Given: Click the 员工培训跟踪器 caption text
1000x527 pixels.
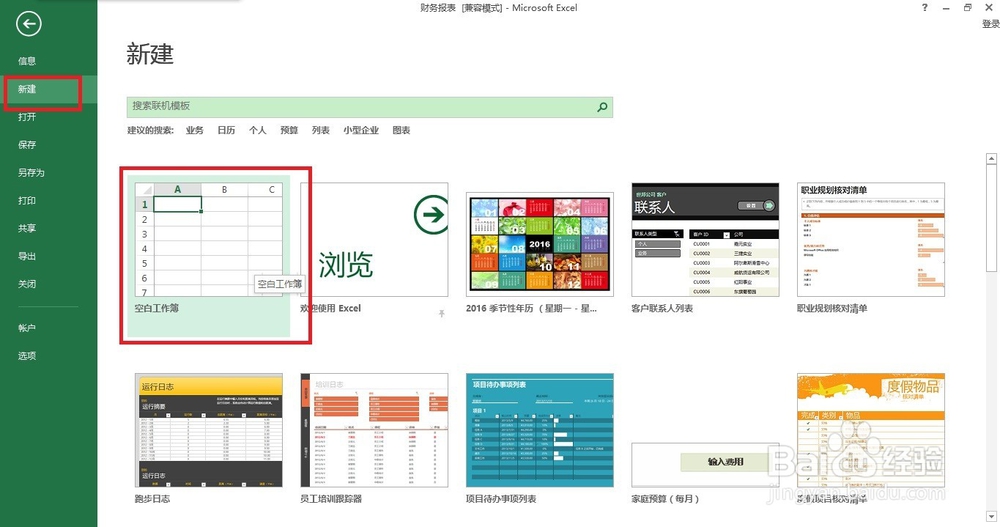Looking at the screenshot, I should (x=331, y=499).
